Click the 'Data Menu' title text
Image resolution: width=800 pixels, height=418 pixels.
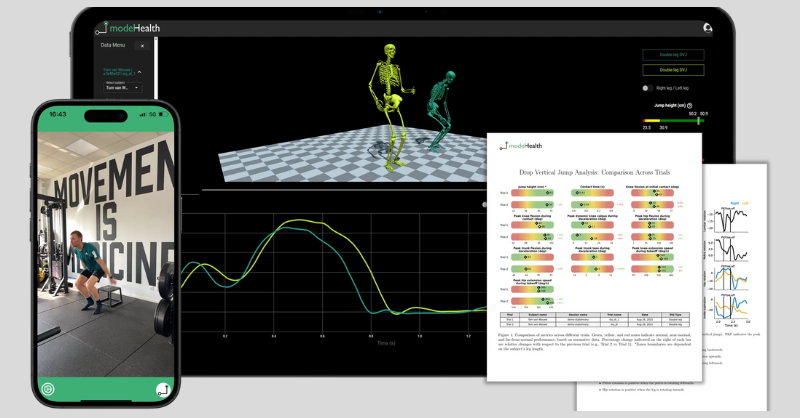coord(113,45)
